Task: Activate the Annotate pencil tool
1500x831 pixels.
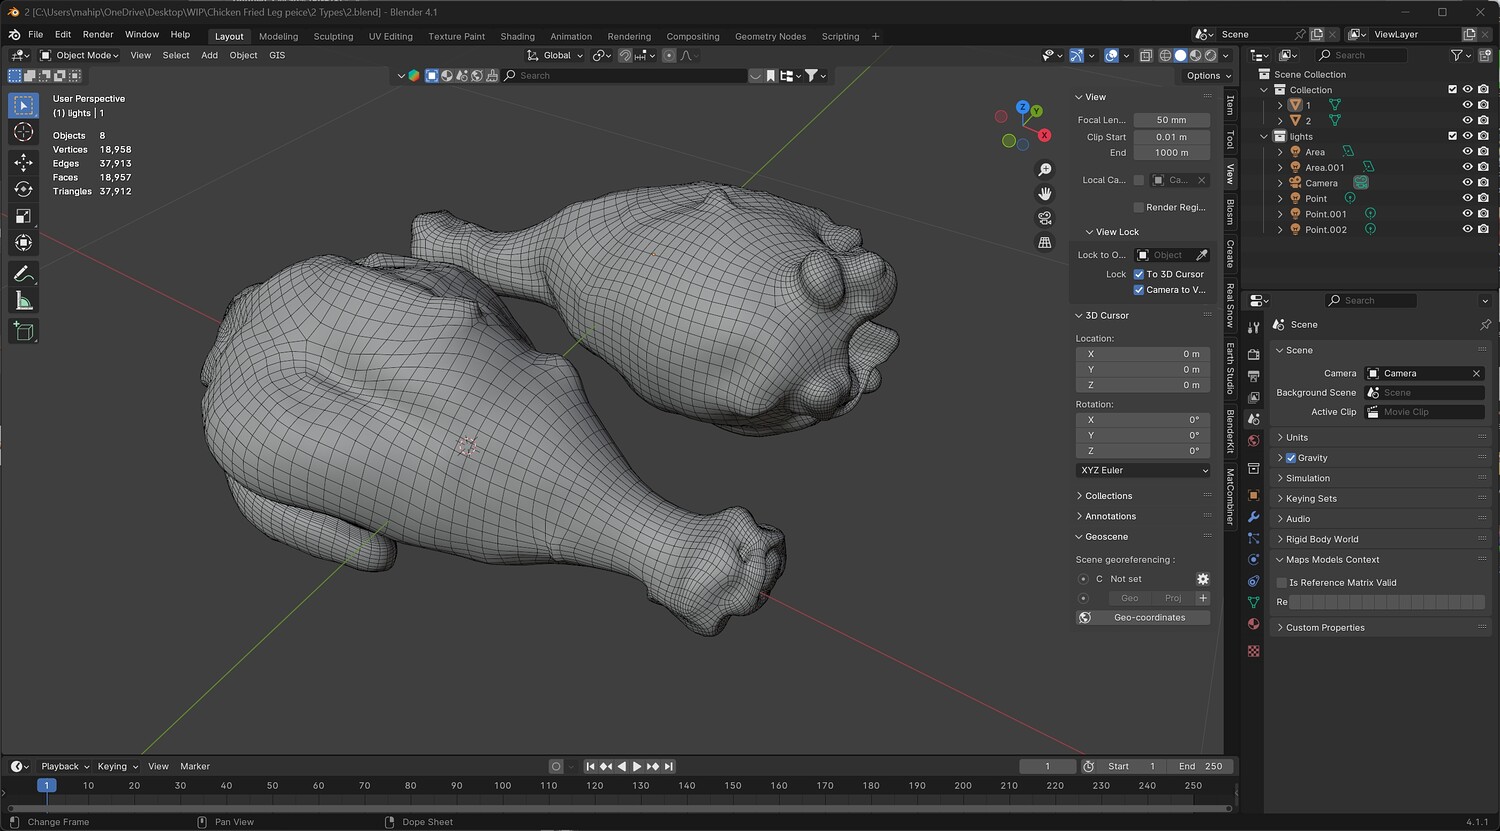Action: click(24, 274)
